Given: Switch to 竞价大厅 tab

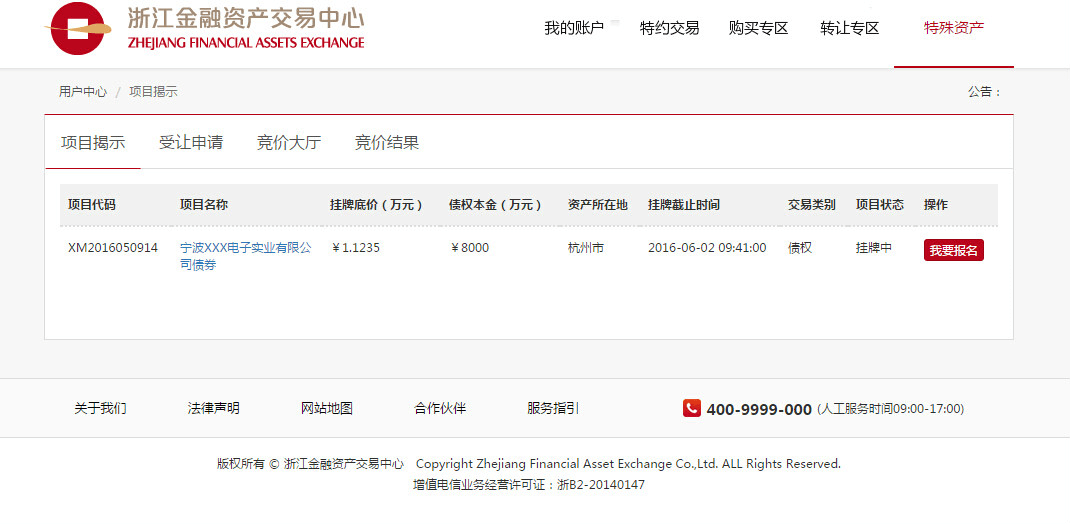Looking at the screenshot, I should [289, 143].
